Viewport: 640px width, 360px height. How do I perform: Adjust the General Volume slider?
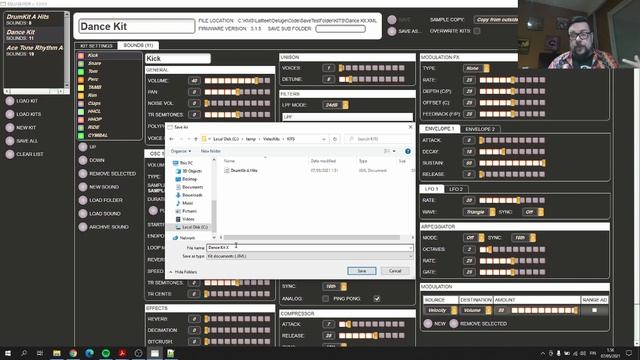coord(237,81)
